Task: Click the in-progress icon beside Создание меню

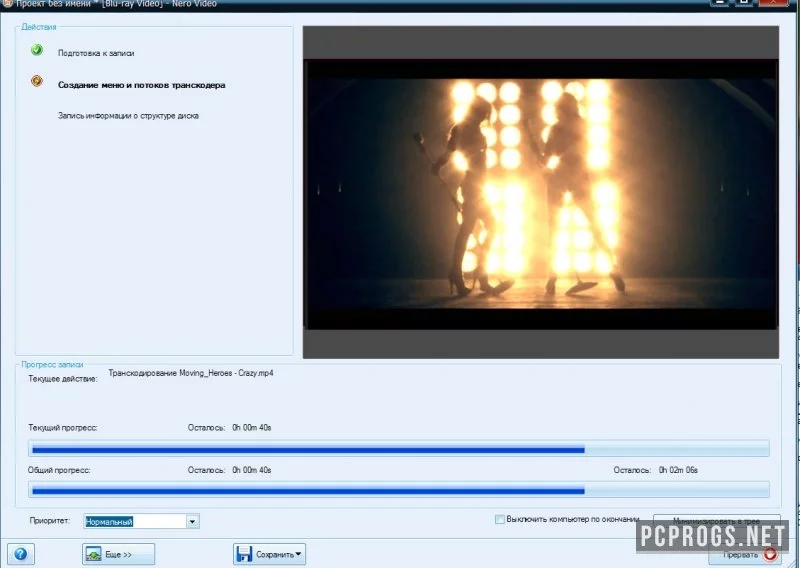Action: click(x=37, y=81)
